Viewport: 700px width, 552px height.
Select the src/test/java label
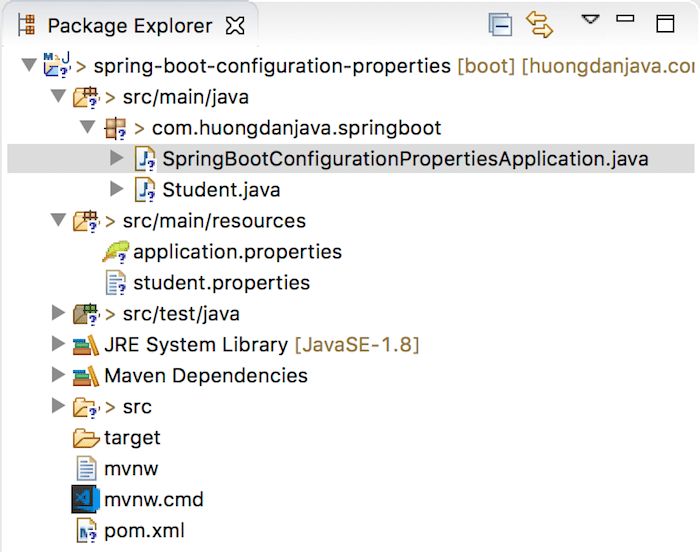pyautogui.click(x=181, y=314)
